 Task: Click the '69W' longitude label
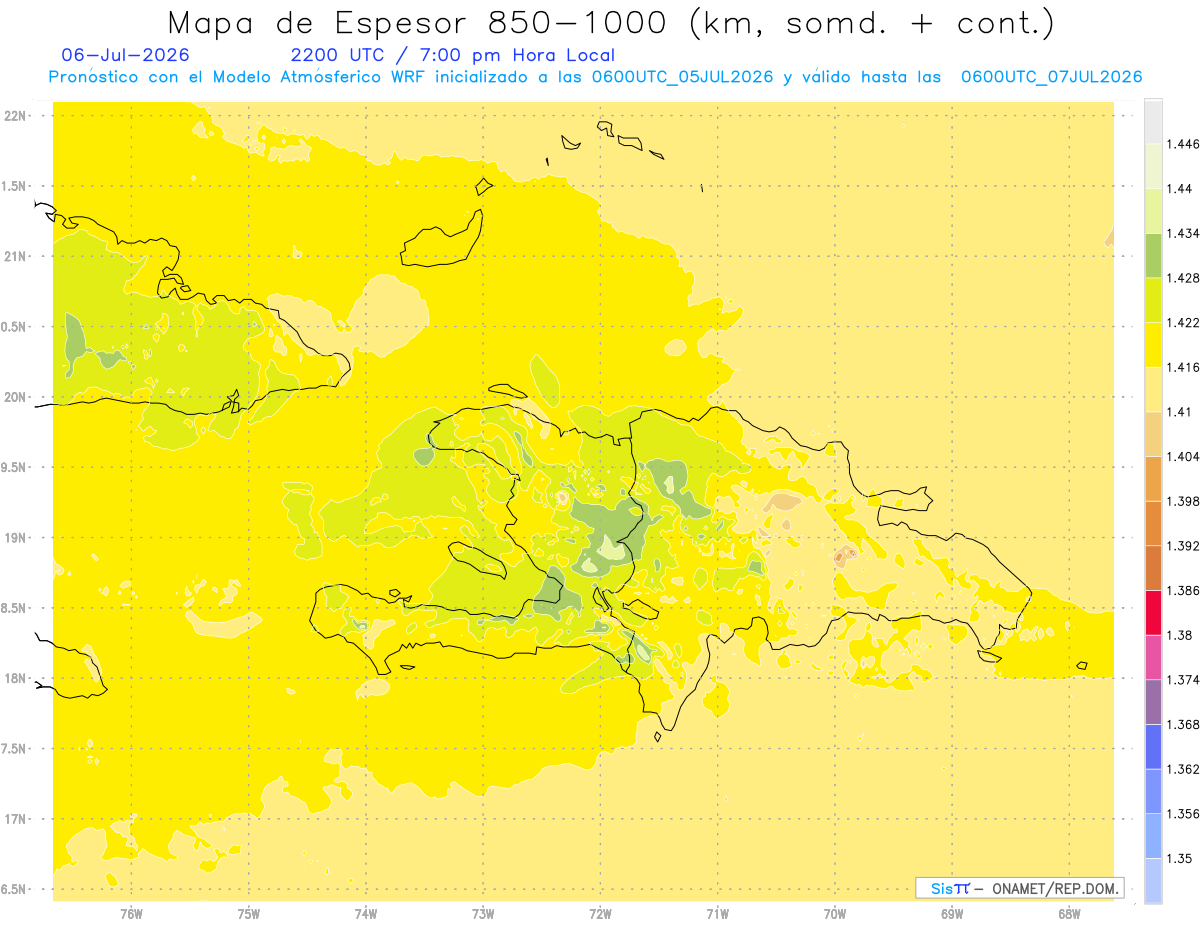pyautogui.click(x=952, y=913)
